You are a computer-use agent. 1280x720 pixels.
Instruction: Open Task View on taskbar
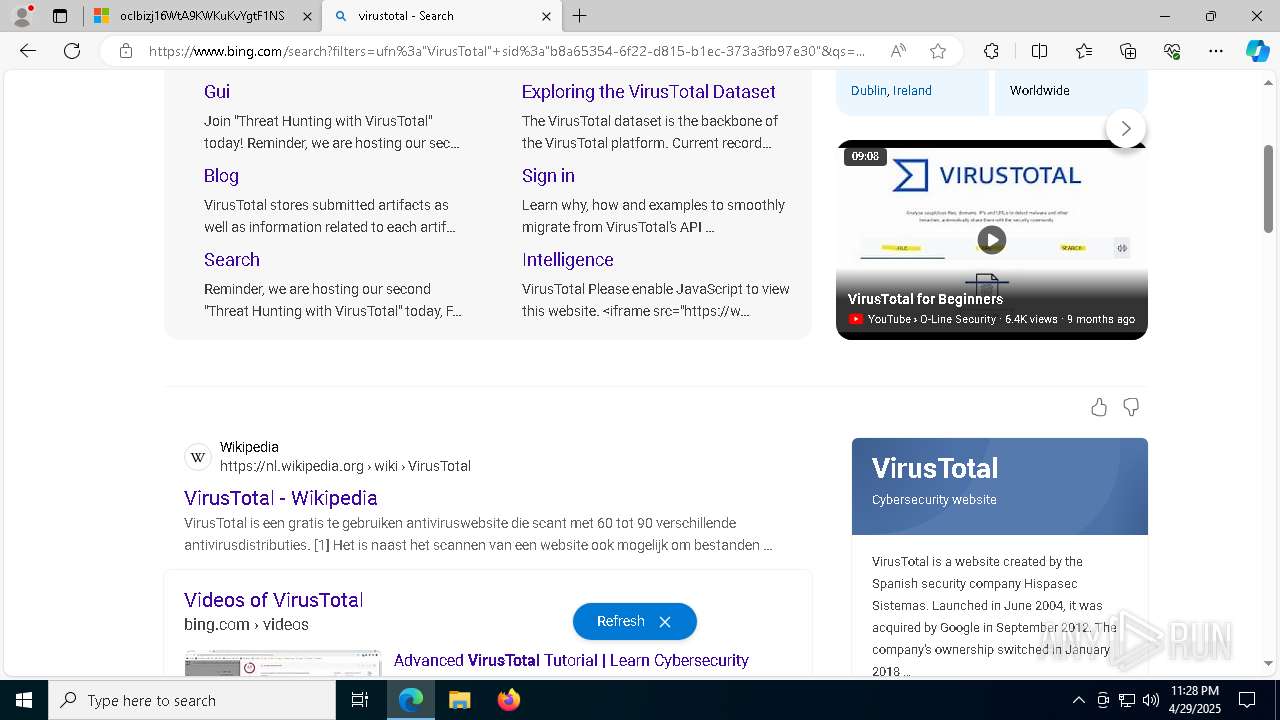[x=360, y=700]
